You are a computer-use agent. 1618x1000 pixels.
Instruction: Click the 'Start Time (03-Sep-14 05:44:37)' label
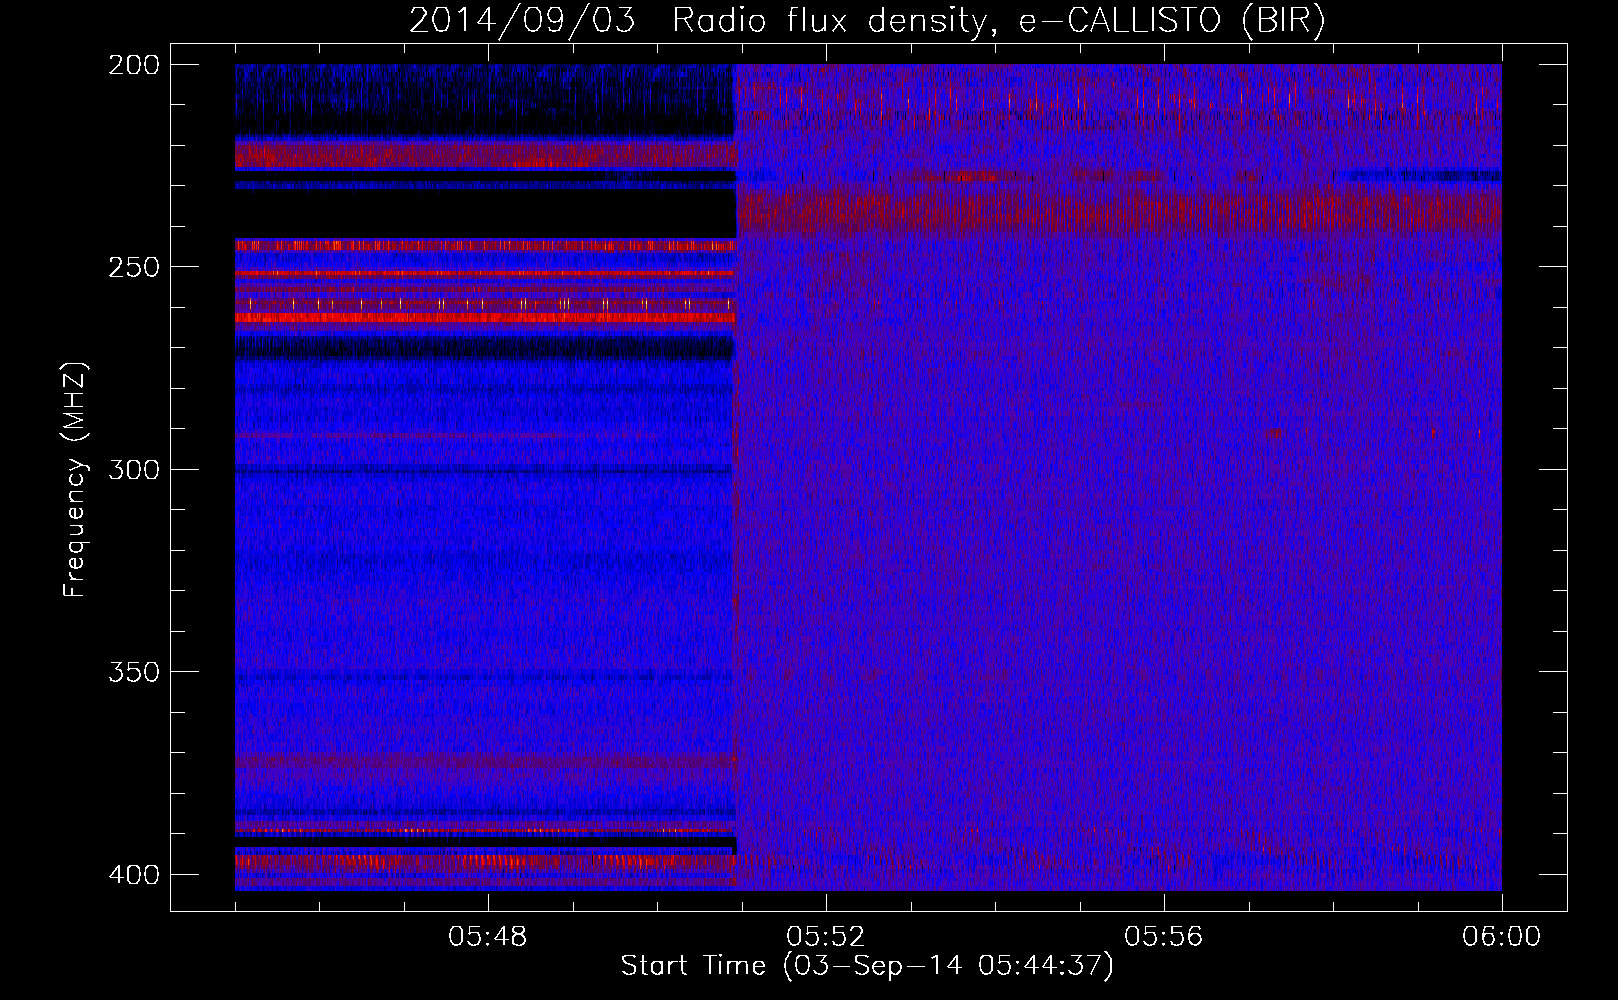pyautogui.click(x=867, y=966)
